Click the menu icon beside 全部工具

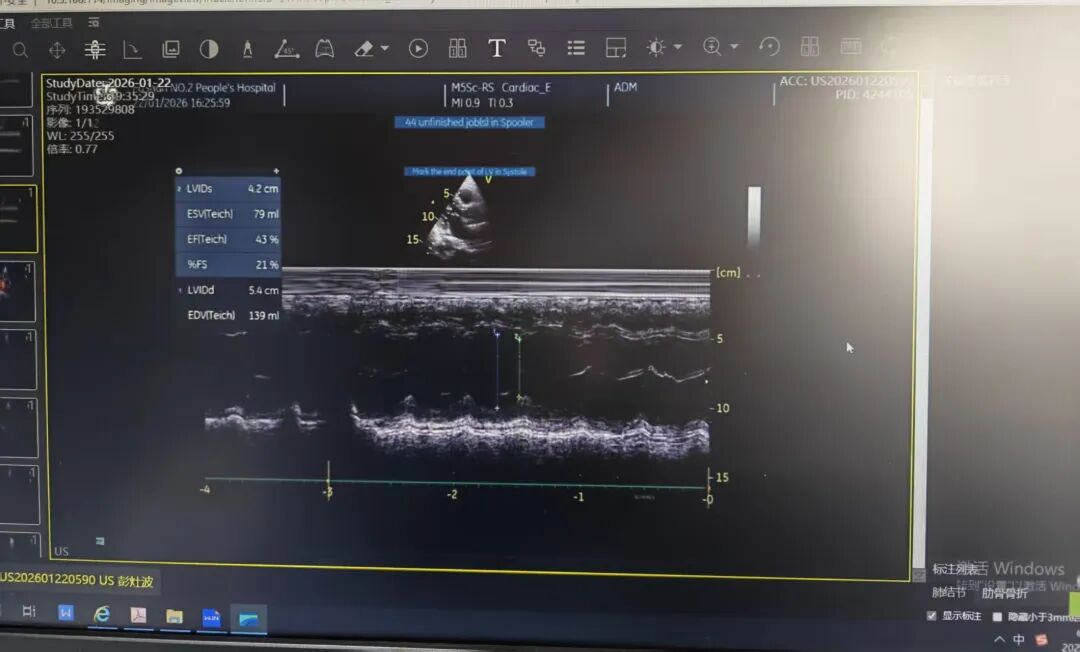point(94,23)
